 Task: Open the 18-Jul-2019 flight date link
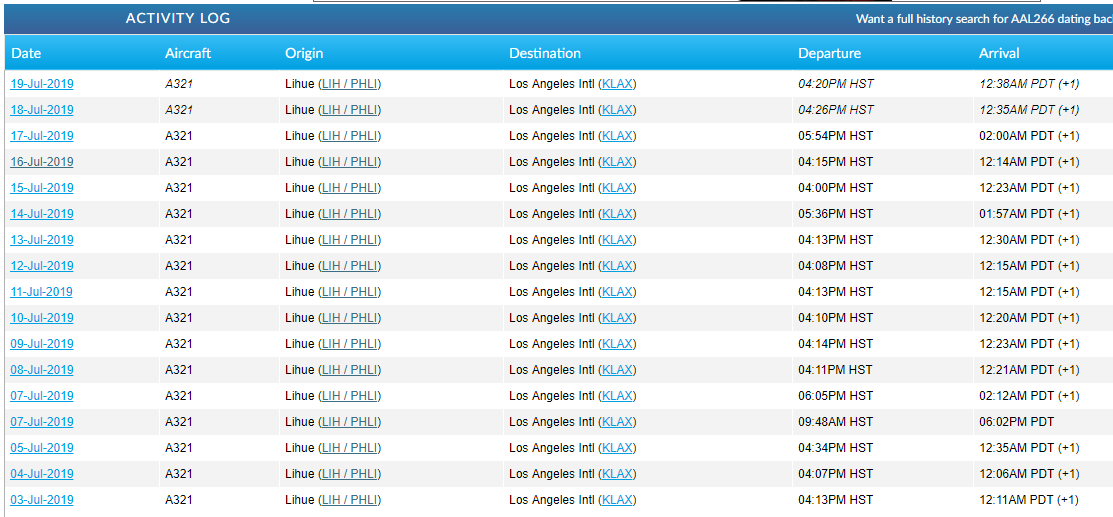(42, 110)
